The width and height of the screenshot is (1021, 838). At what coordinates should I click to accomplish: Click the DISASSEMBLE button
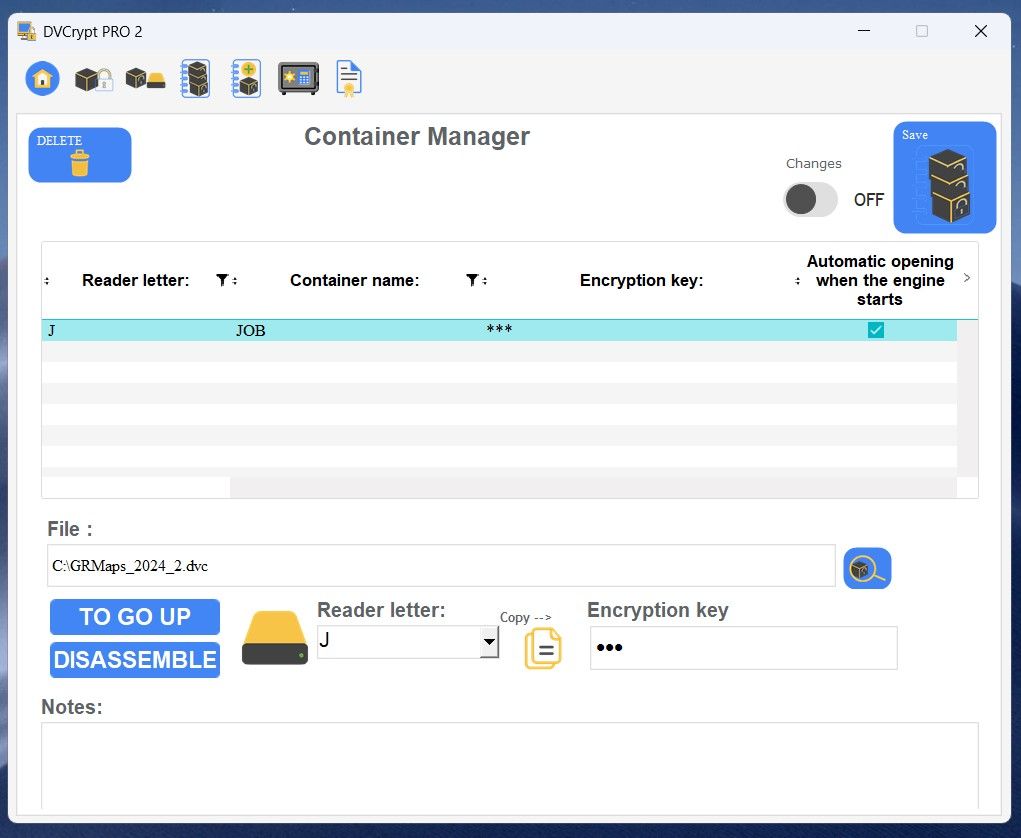[x=135, y=660]
